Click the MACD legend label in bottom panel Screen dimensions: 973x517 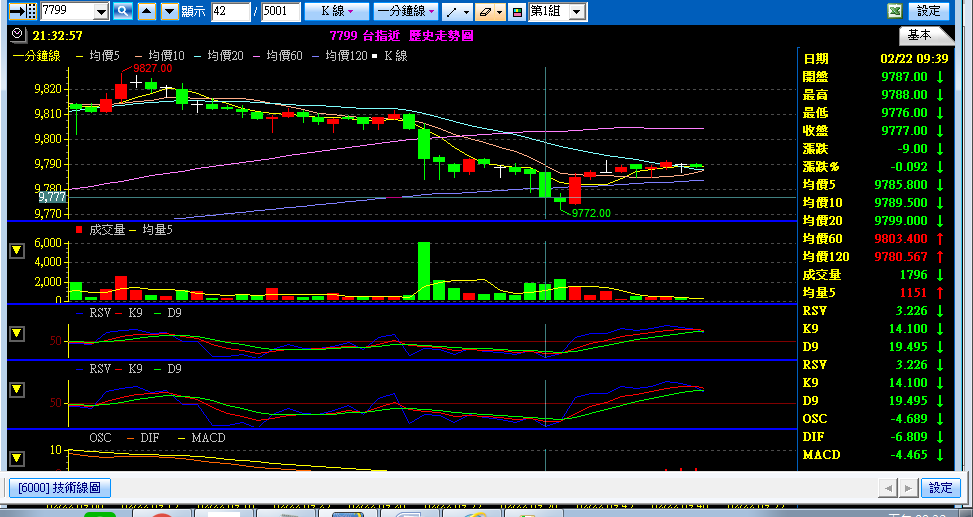tap(207, 438)
